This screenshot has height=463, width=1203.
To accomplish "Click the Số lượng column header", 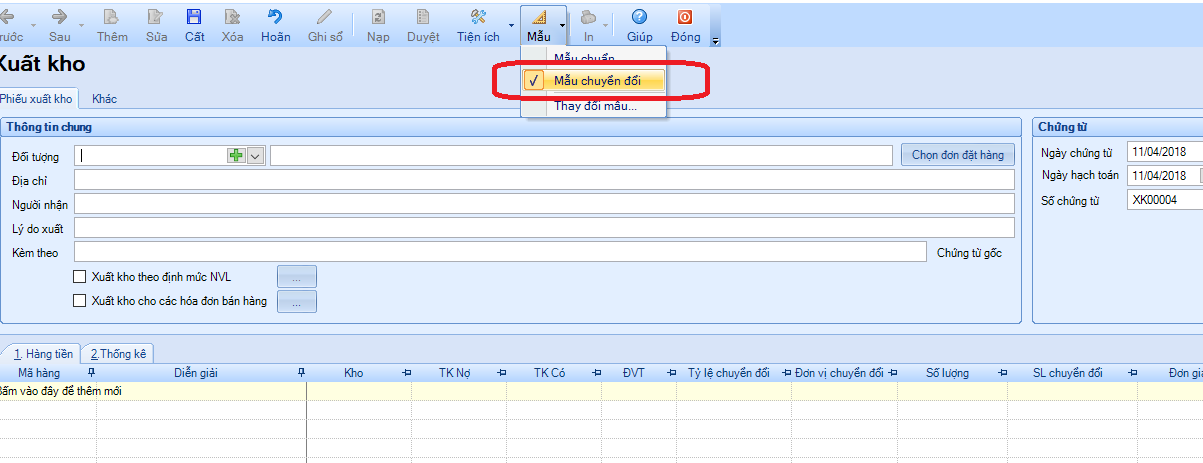I will [x=947, y=373].
